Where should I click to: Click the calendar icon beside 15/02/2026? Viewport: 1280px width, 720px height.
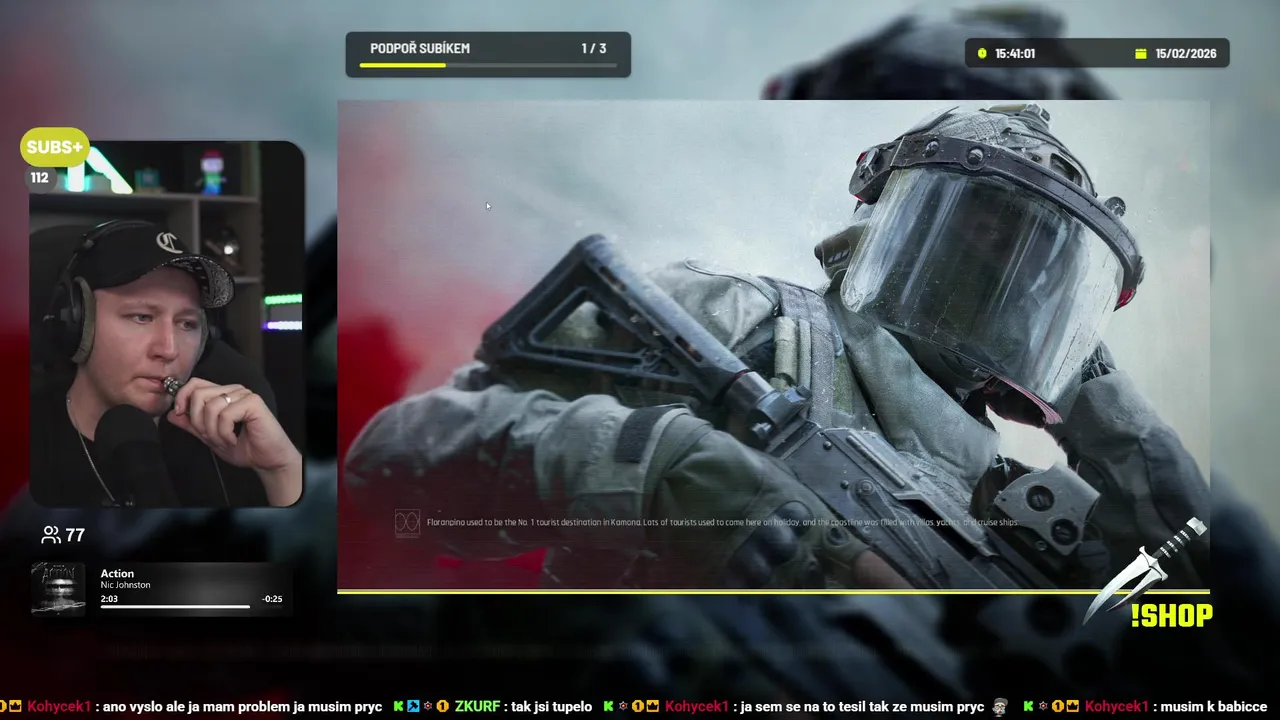1140,54
